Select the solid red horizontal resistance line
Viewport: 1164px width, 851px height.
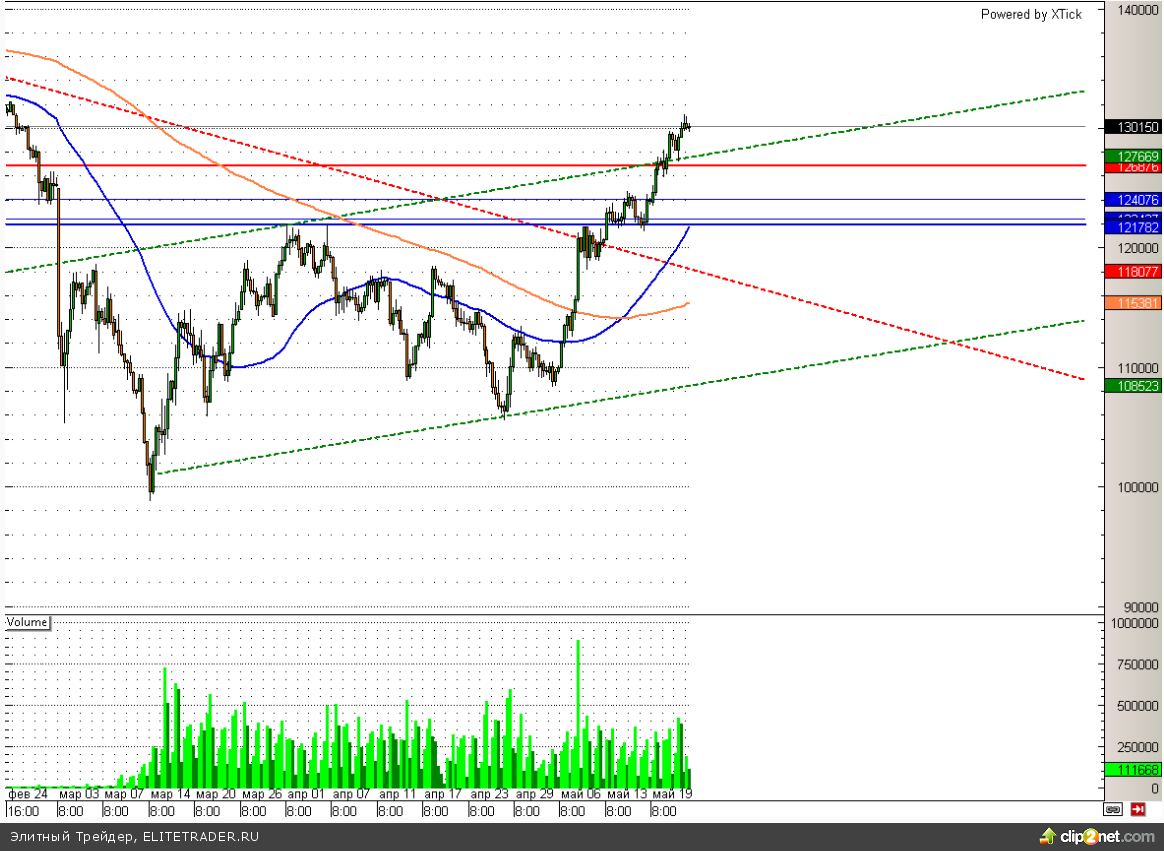pos(546,166)
